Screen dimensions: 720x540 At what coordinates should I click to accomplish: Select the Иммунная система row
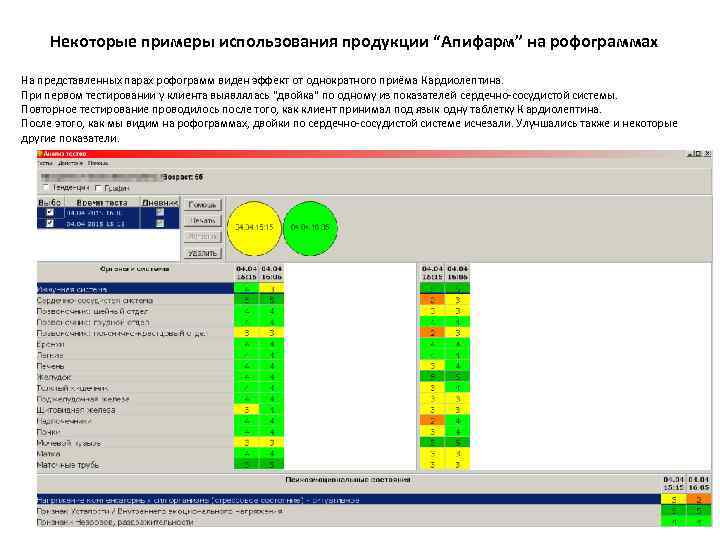click(x=135, y=289)
